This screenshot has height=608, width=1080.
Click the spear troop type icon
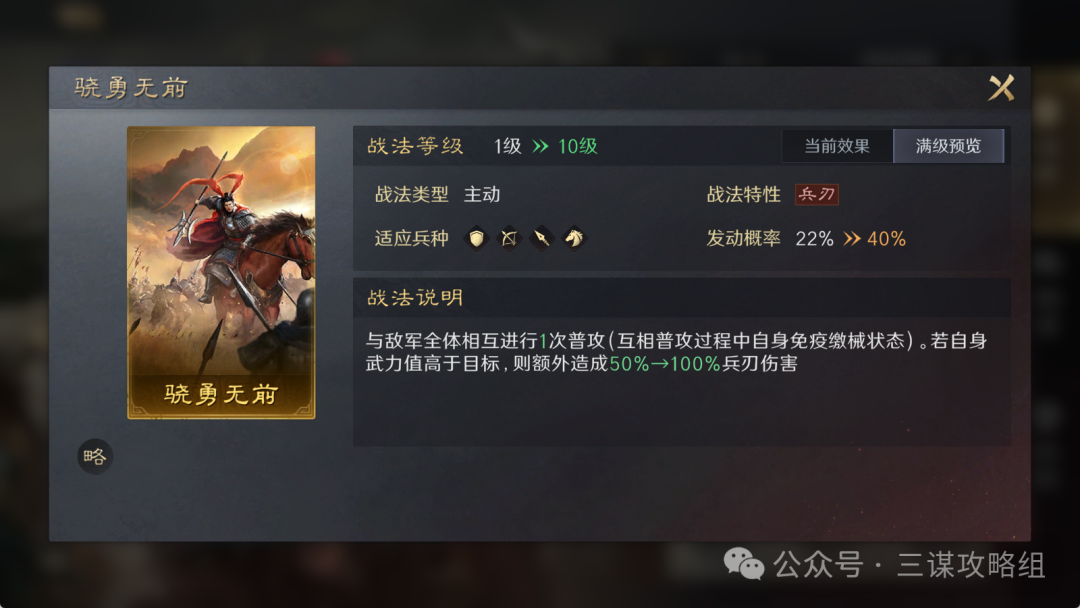pos(541,238)
